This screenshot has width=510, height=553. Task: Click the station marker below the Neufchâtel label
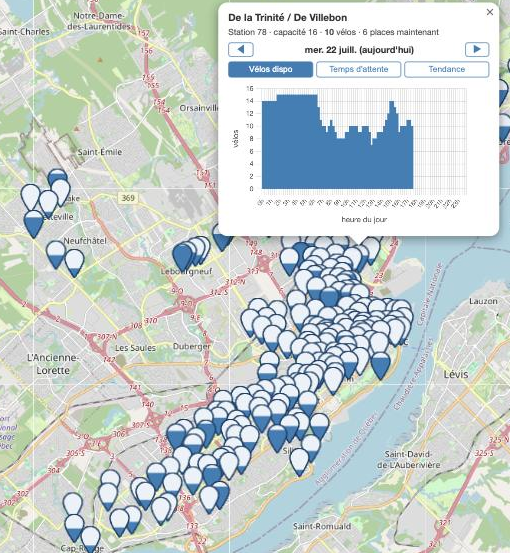tap(74, 263)
